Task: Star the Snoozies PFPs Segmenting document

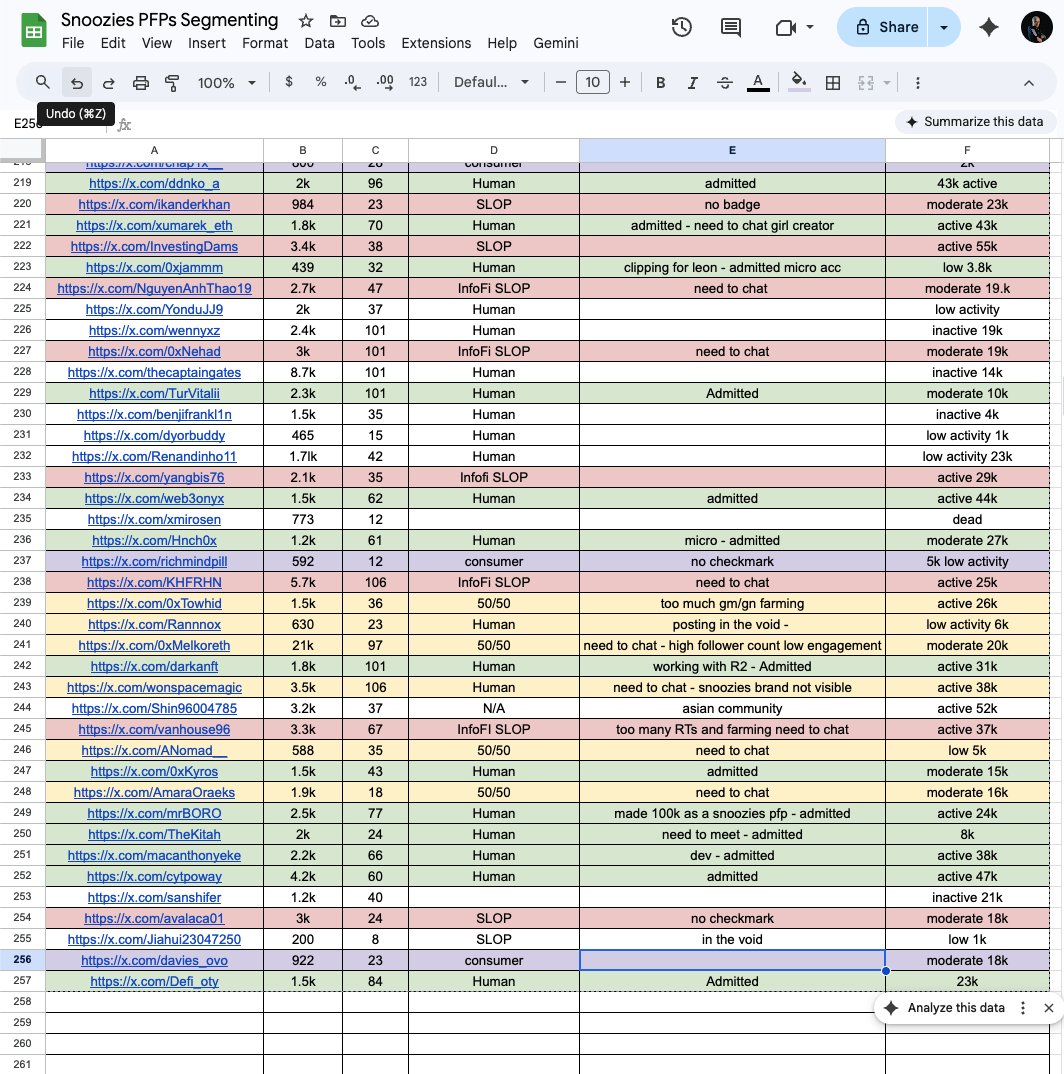Action: (x=306, y=21)
